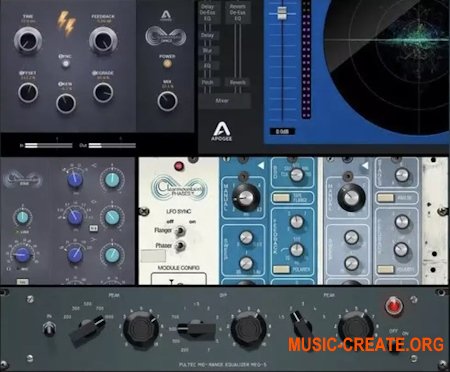Toggle the Polarity button on grey module
Screen dimensions: 450x372
click(386, 269)
